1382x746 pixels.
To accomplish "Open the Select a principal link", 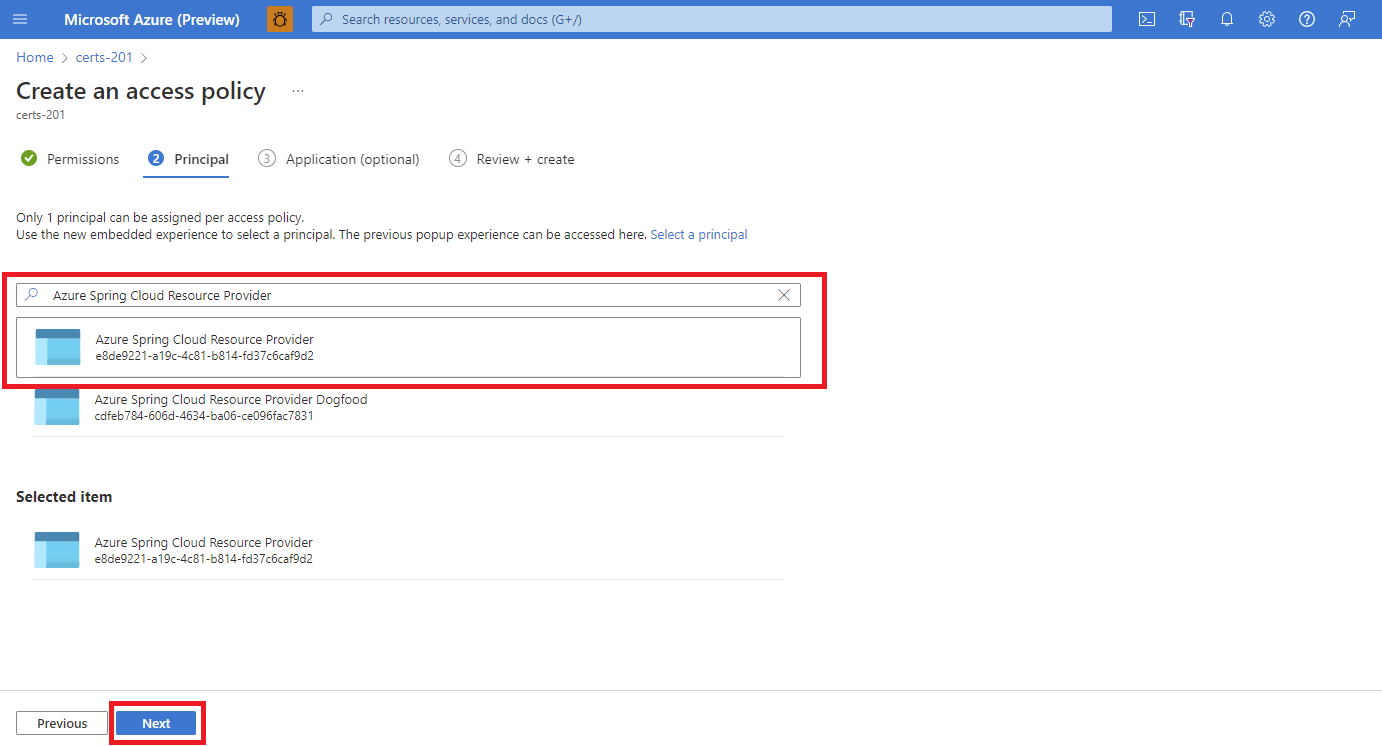I will pyautogui.click(x=699, y=234).
